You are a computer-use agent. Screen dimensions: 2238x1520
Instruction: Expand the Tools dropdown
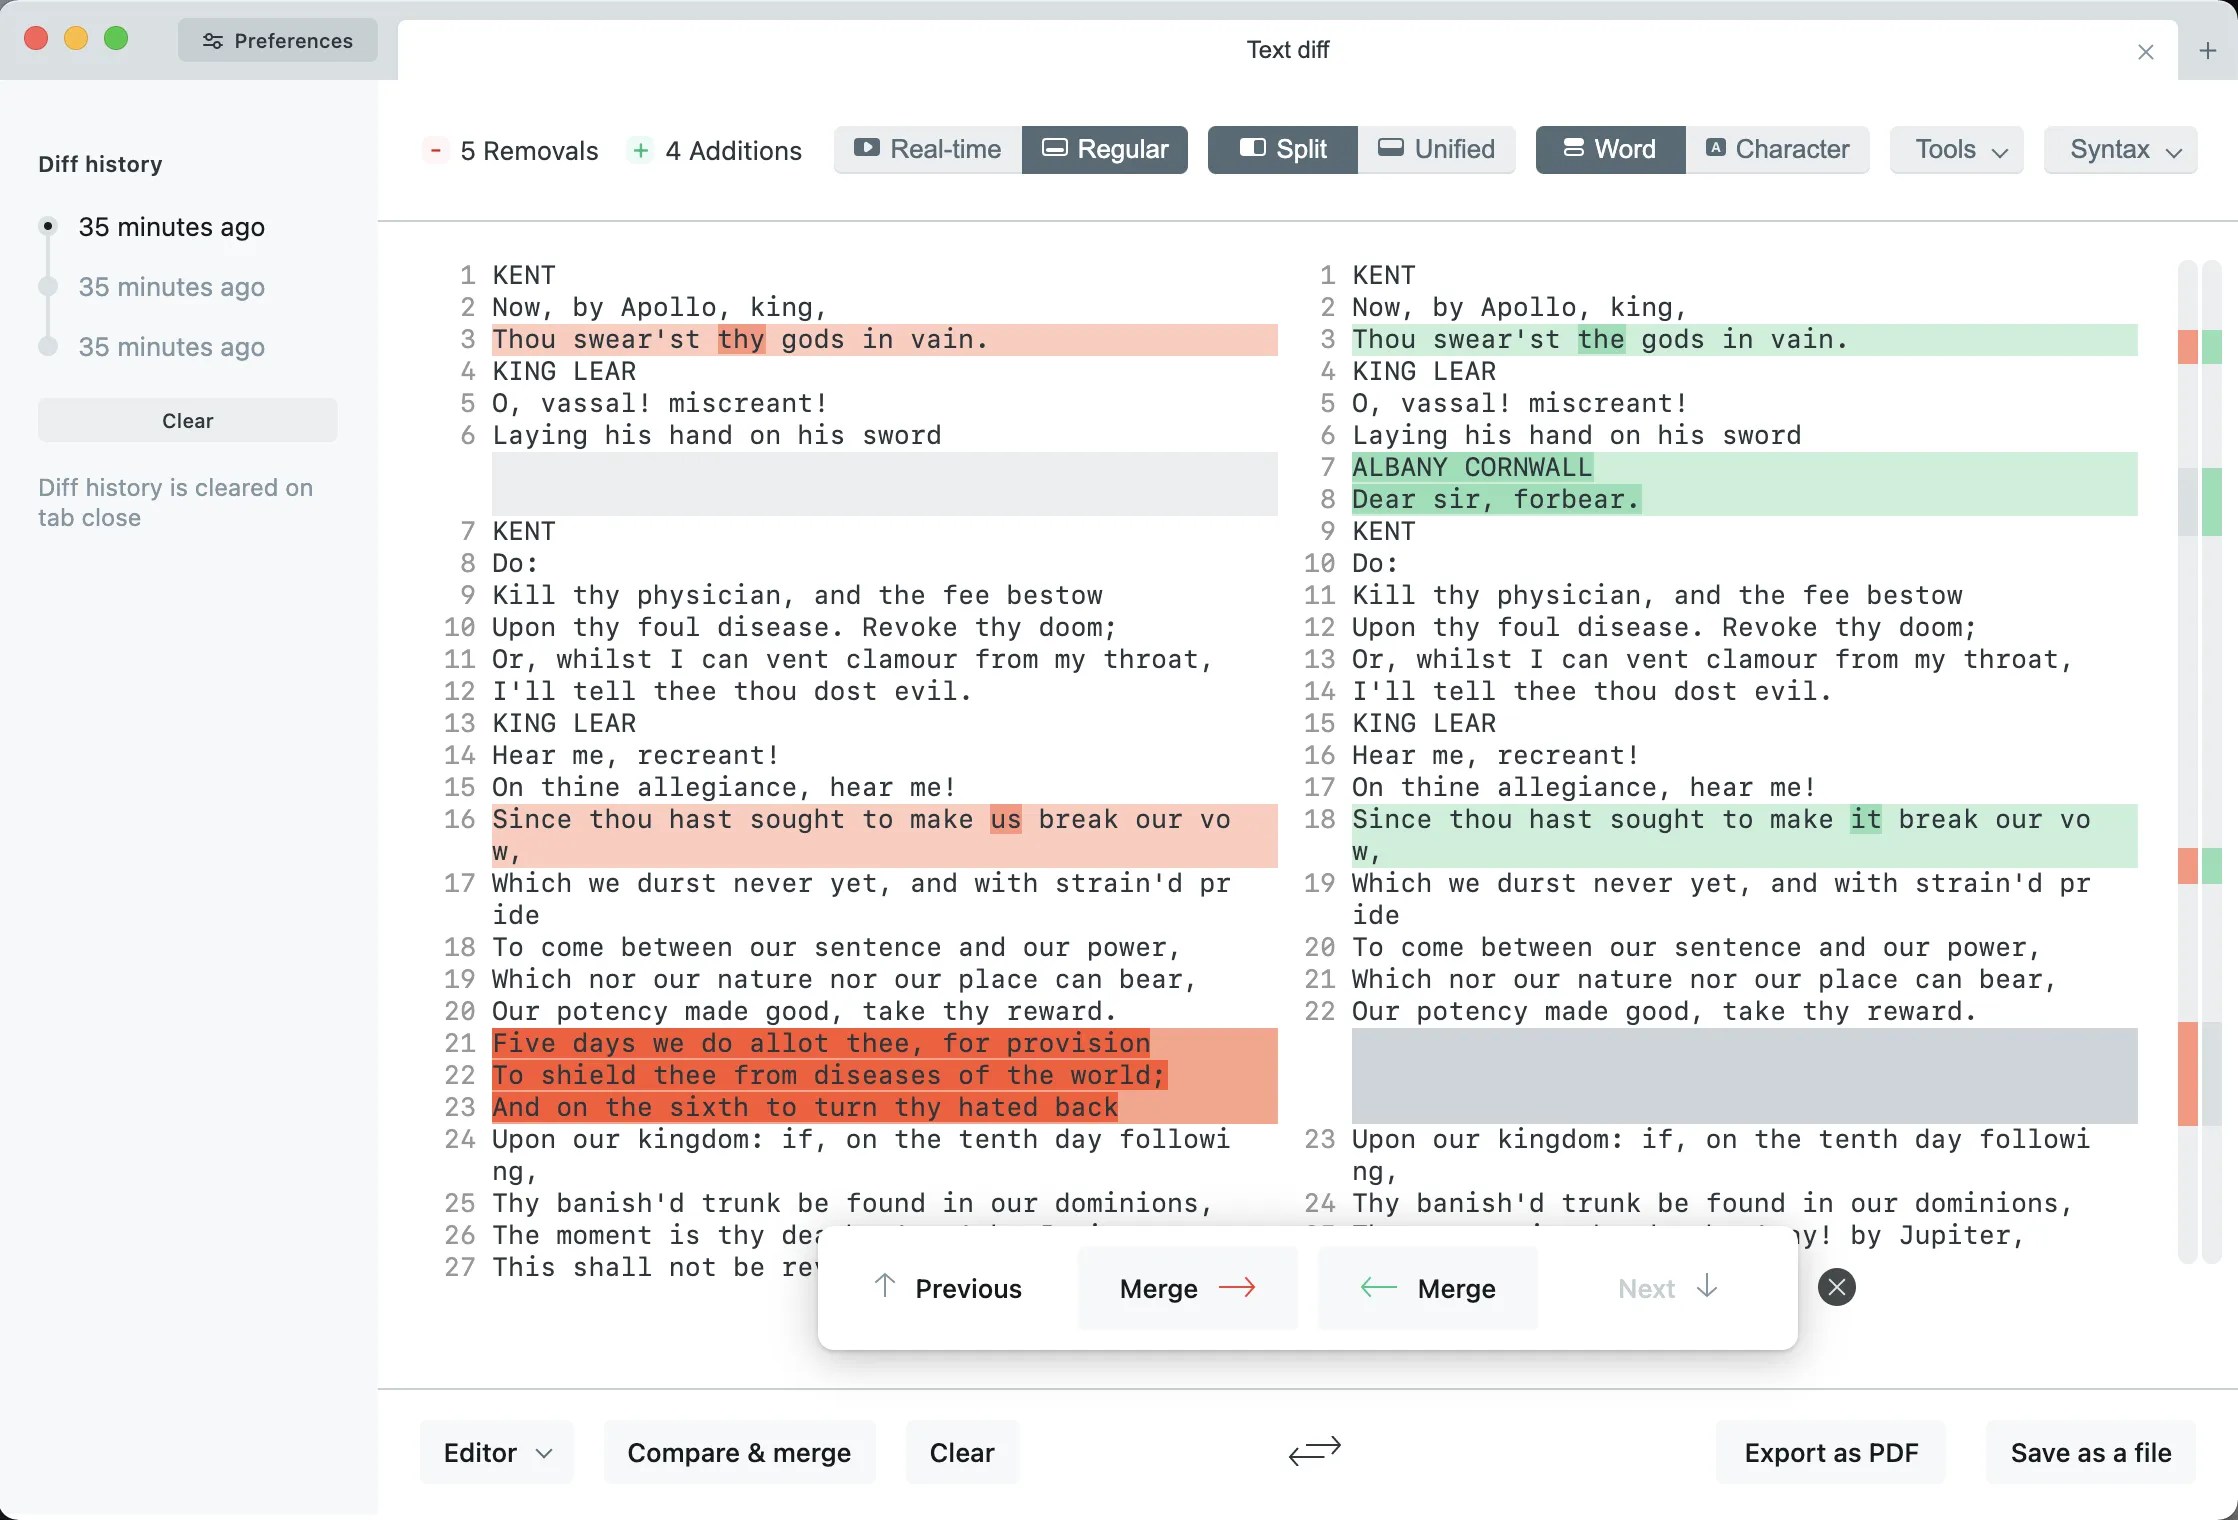tap(1958, 150)
